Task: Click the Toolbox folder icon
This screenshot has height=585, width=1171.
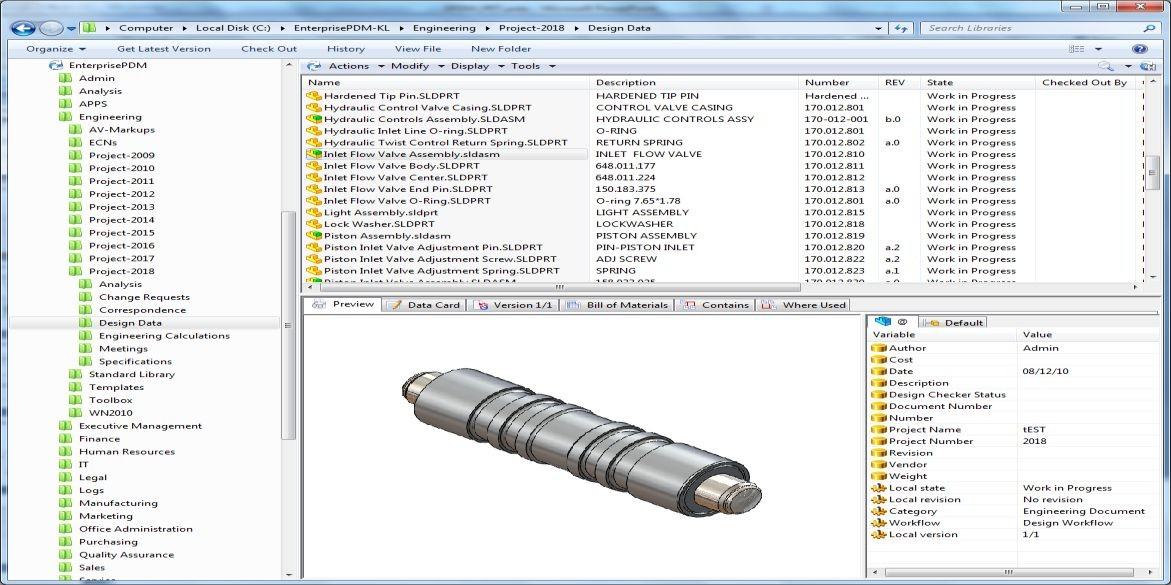Action: pos(75,400)
